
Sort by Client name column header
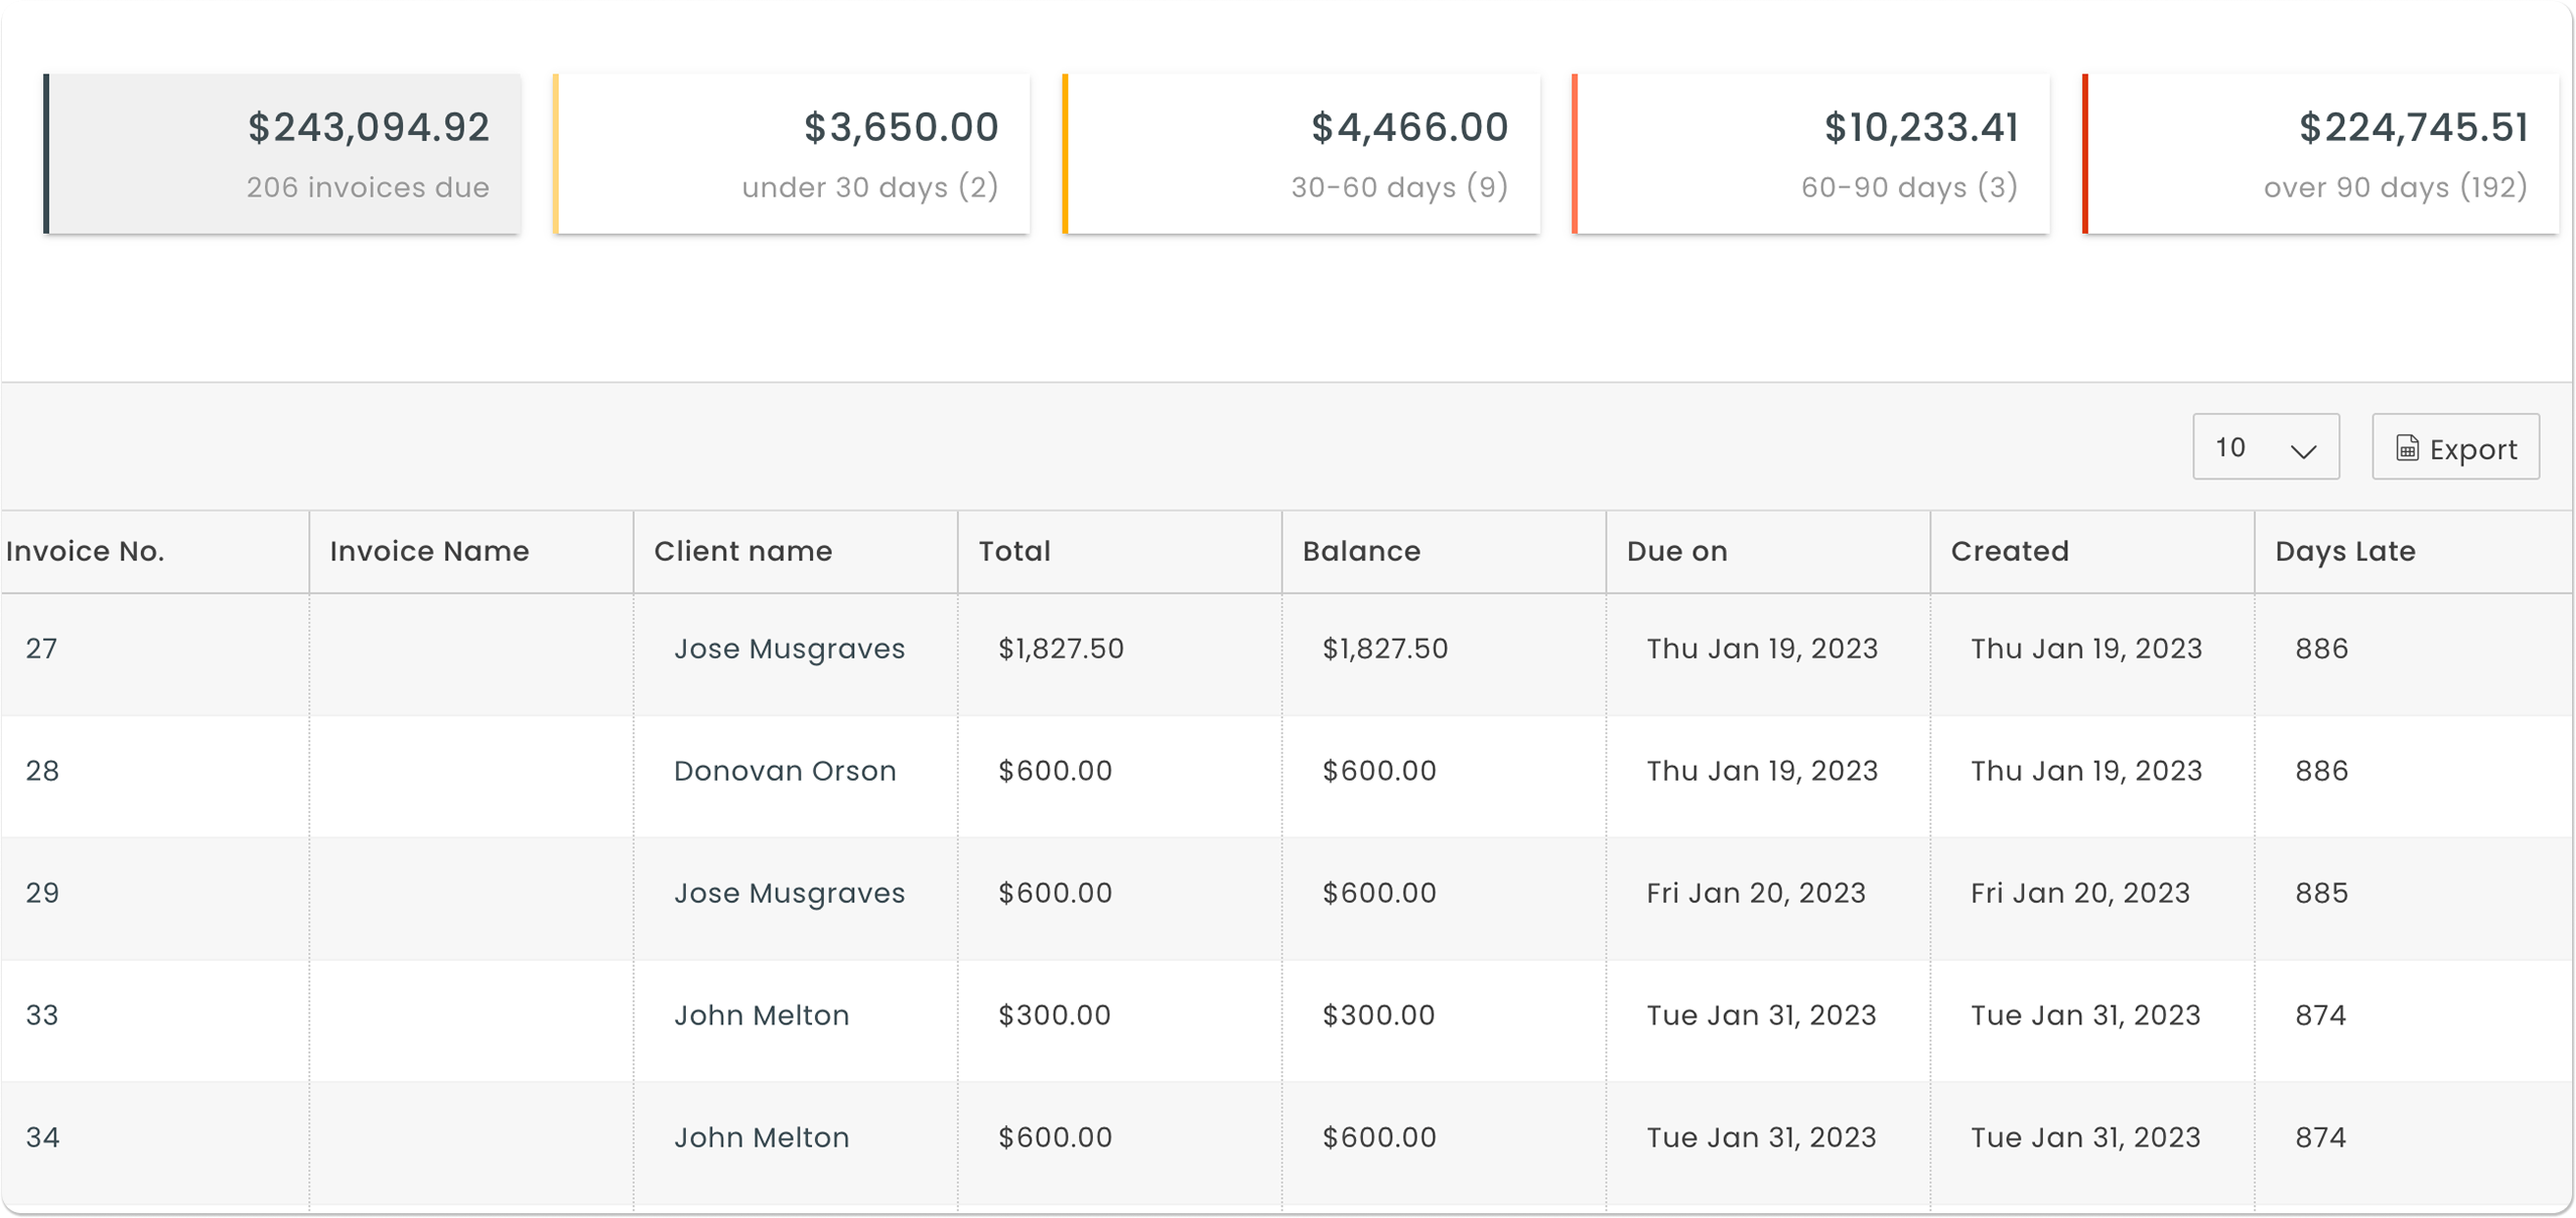point(743,551)
